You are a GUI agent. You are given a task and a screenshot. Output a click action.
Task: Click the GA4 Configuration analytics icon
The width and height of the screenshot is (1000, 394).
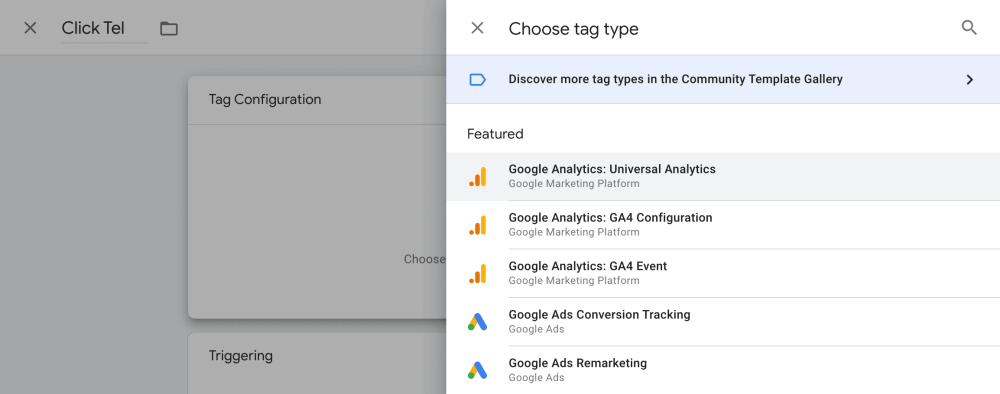pyautogui.click(x=478, y=225)
